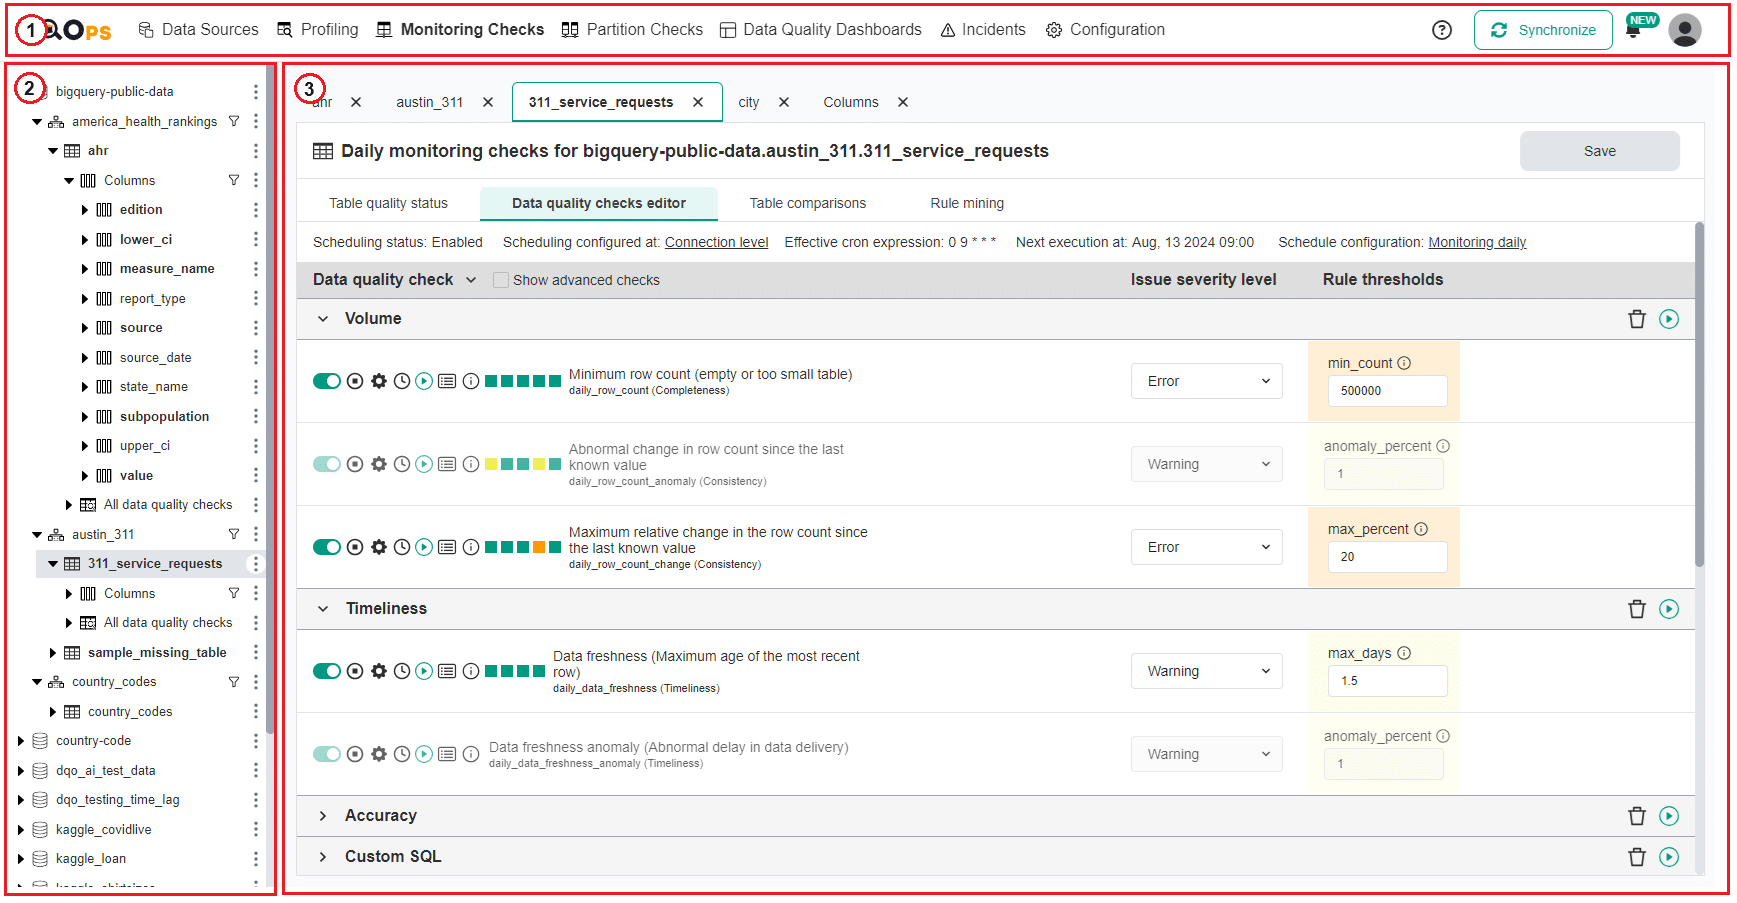This screenshot has height=903, width=1737.
Task: Toggle the Data freshness check switch
Action: (327, 671)
